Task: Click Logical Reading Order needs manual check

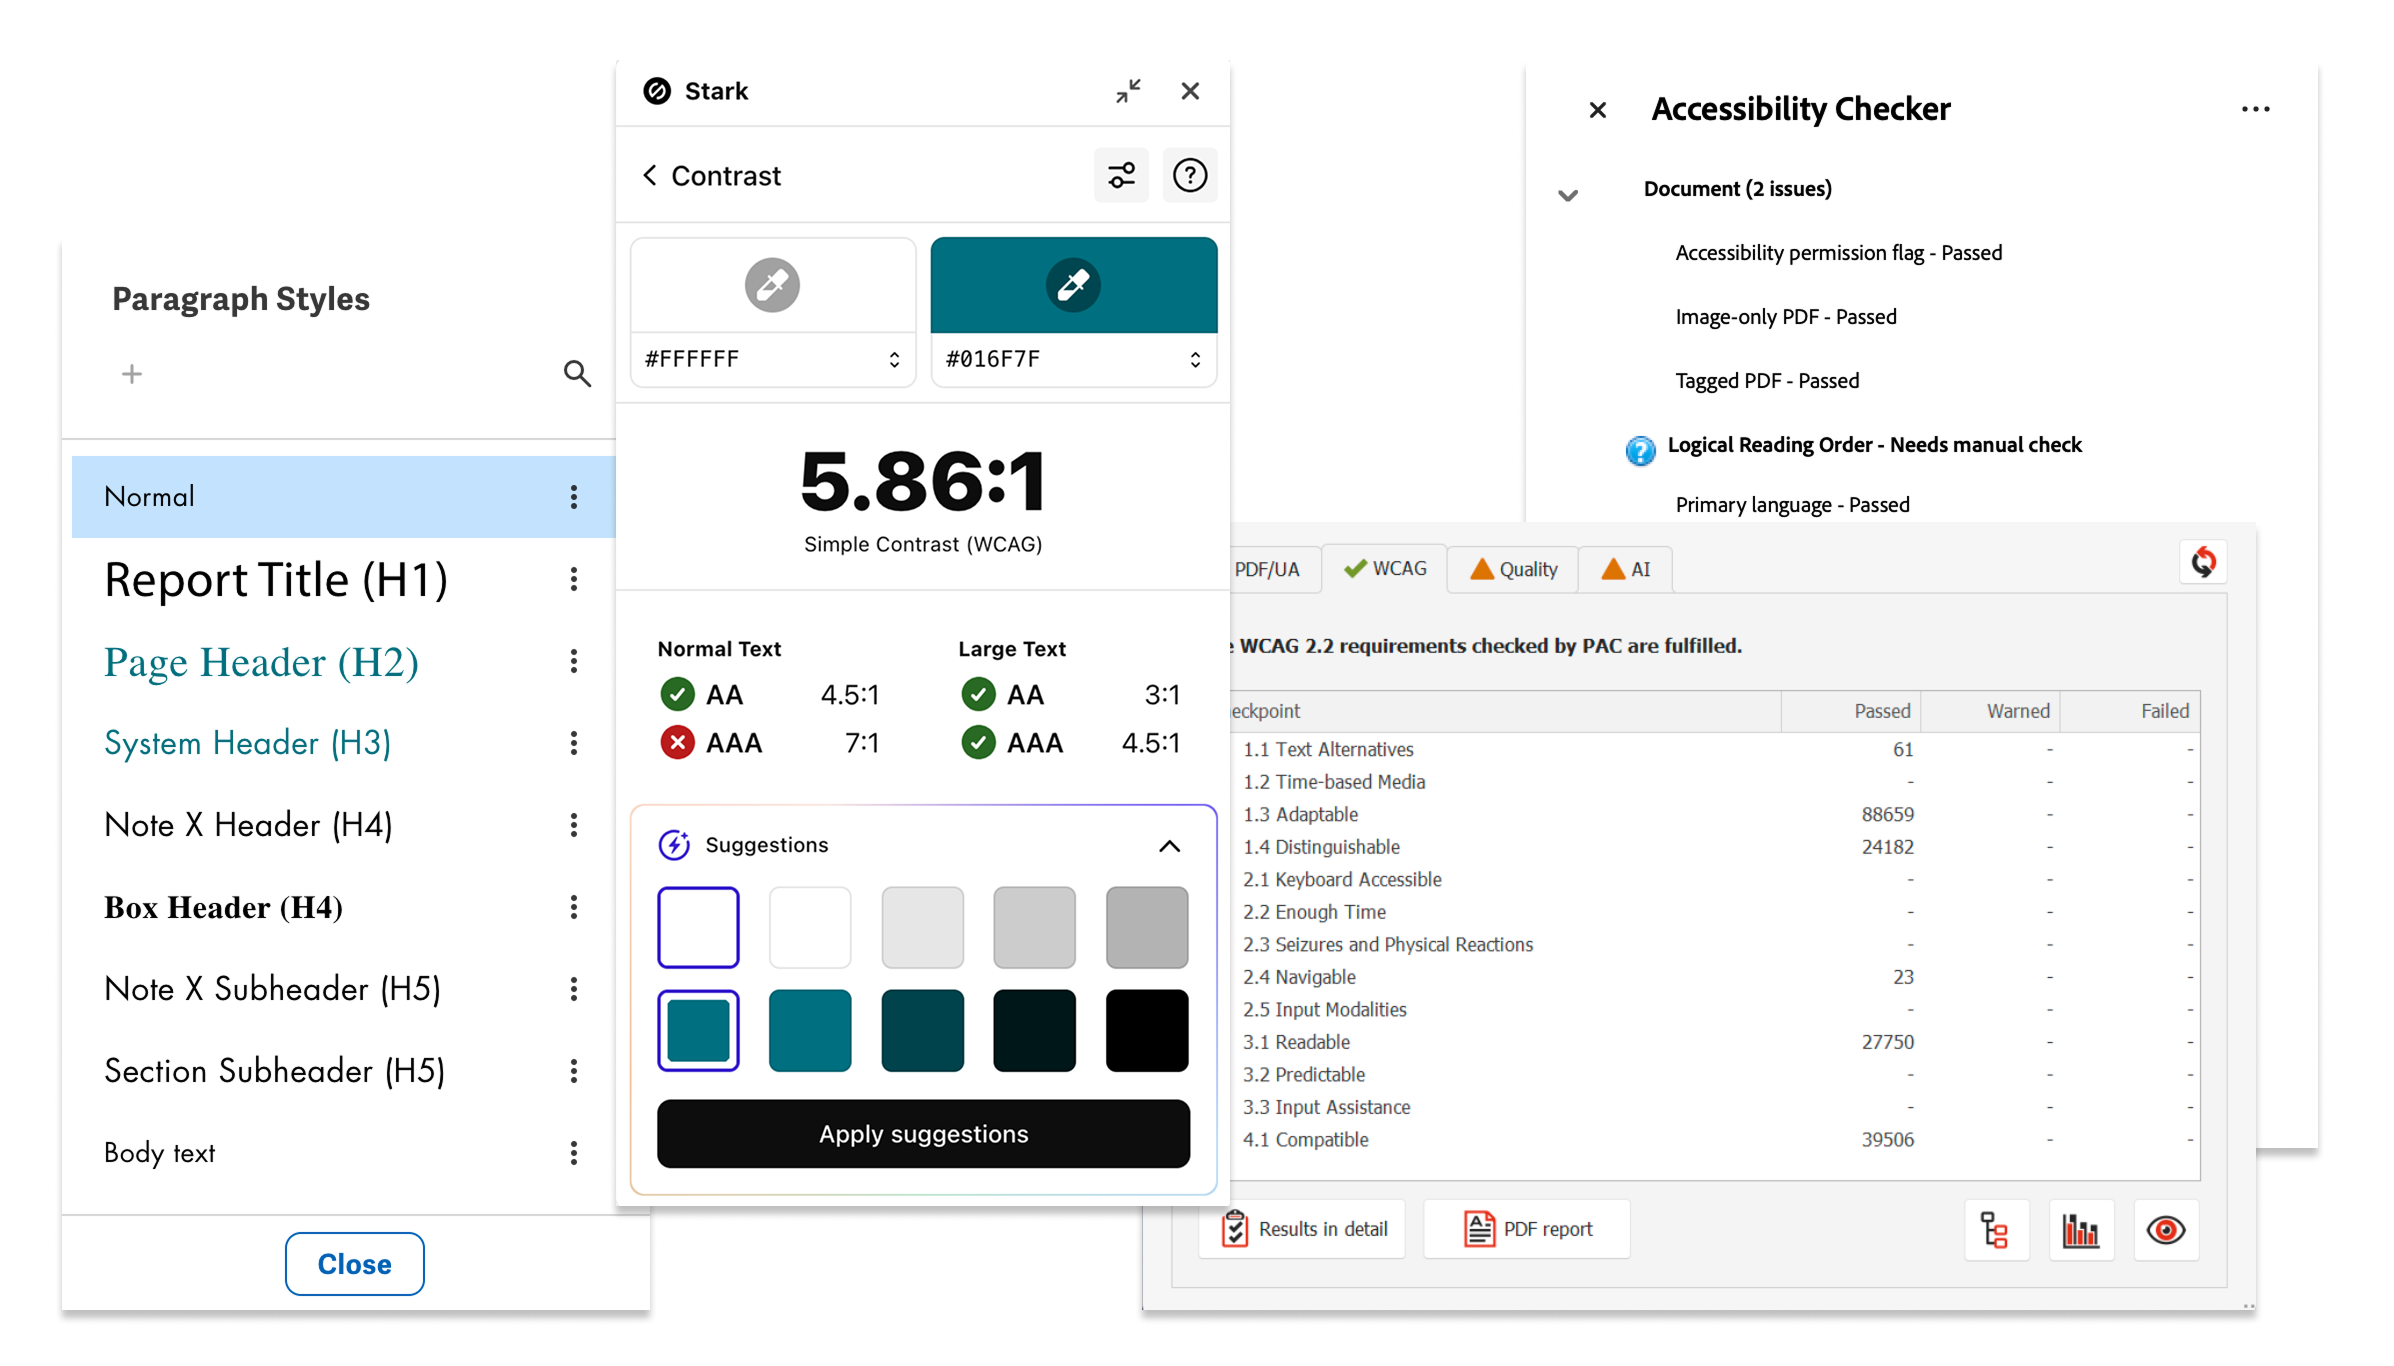Action: (1874, 445)
